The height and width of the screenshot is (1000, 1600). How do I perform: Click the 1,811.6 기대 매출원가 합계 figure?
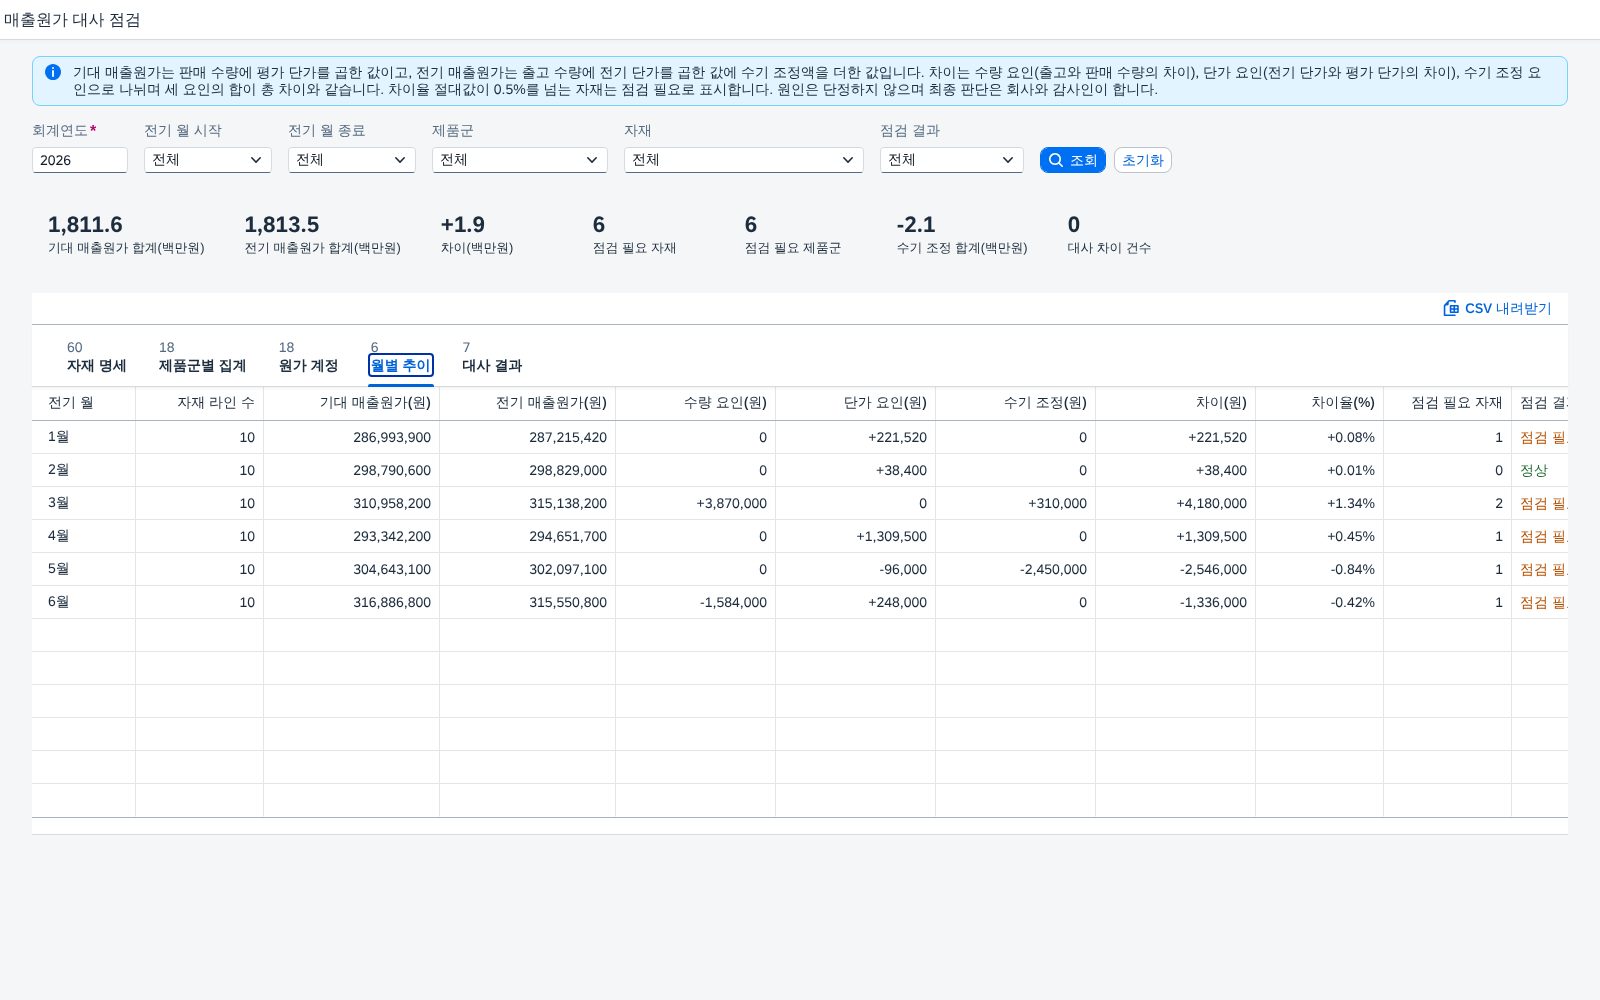pyautogui.click(x=85, y=225)
